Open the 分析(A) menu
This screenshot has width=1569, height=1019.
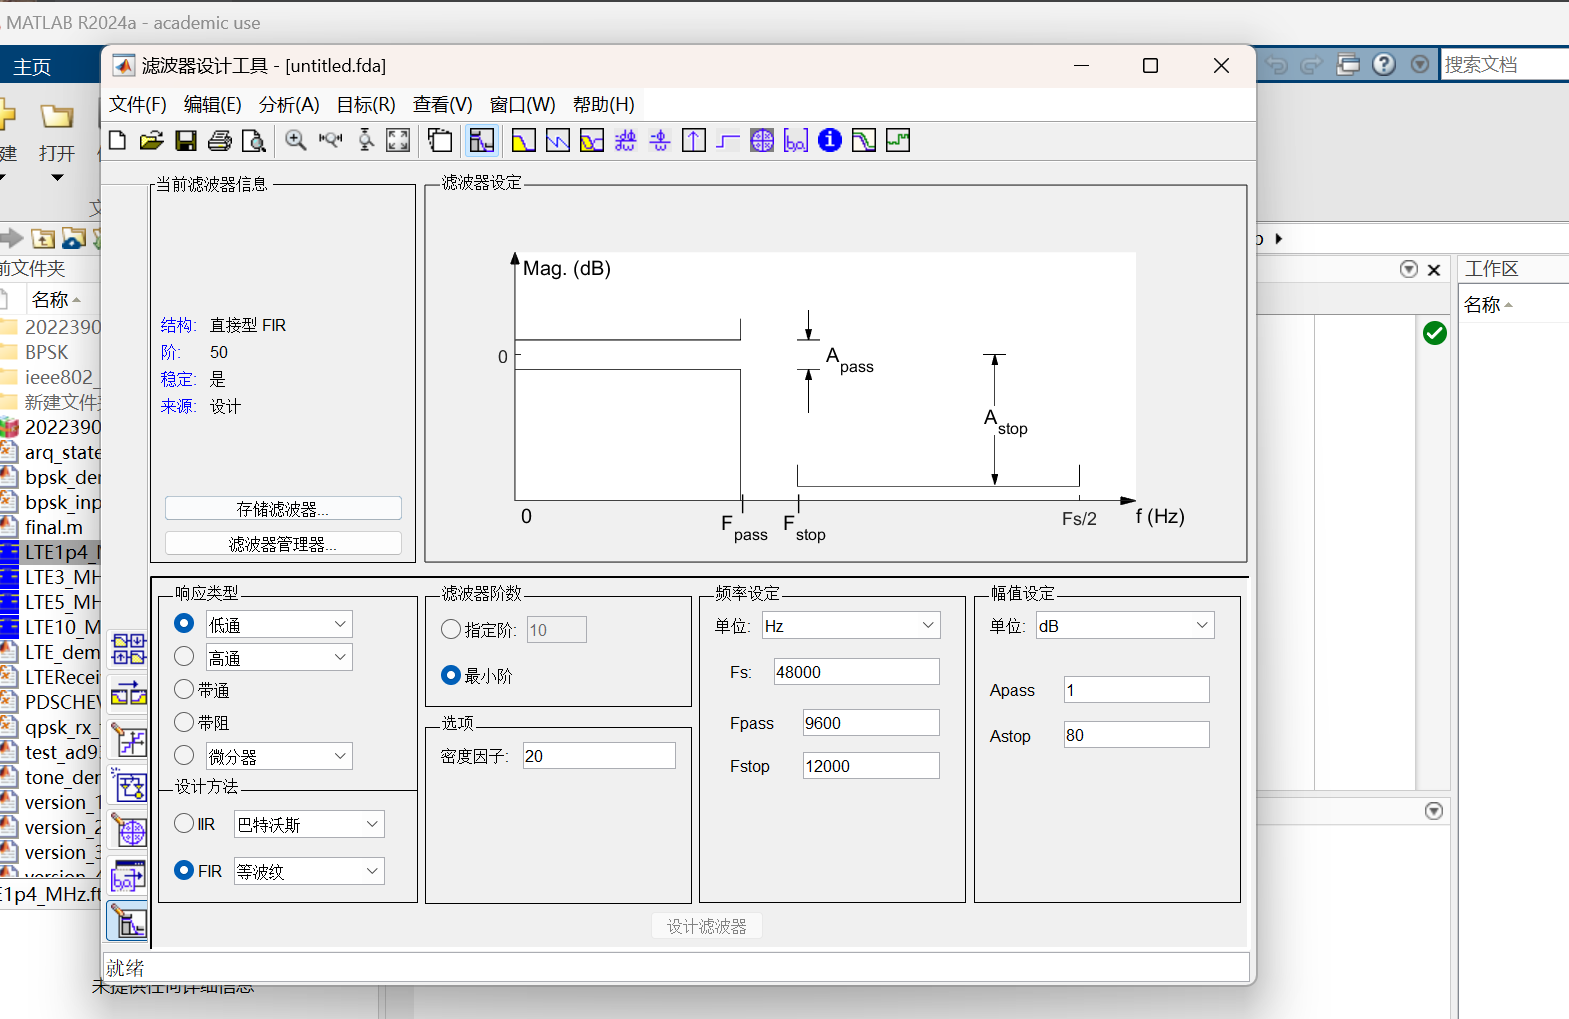[x=289, y=104]
